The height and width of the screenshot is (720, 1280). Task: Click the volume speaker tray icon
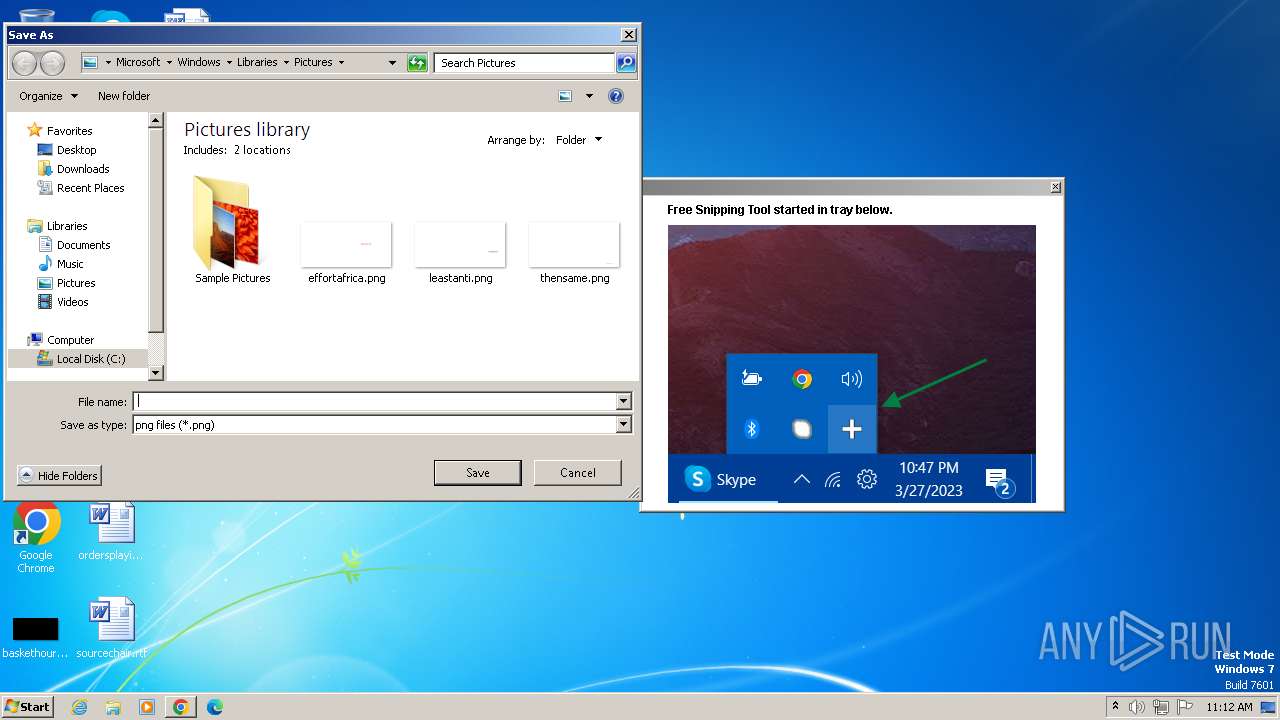tap(1137, 707)
